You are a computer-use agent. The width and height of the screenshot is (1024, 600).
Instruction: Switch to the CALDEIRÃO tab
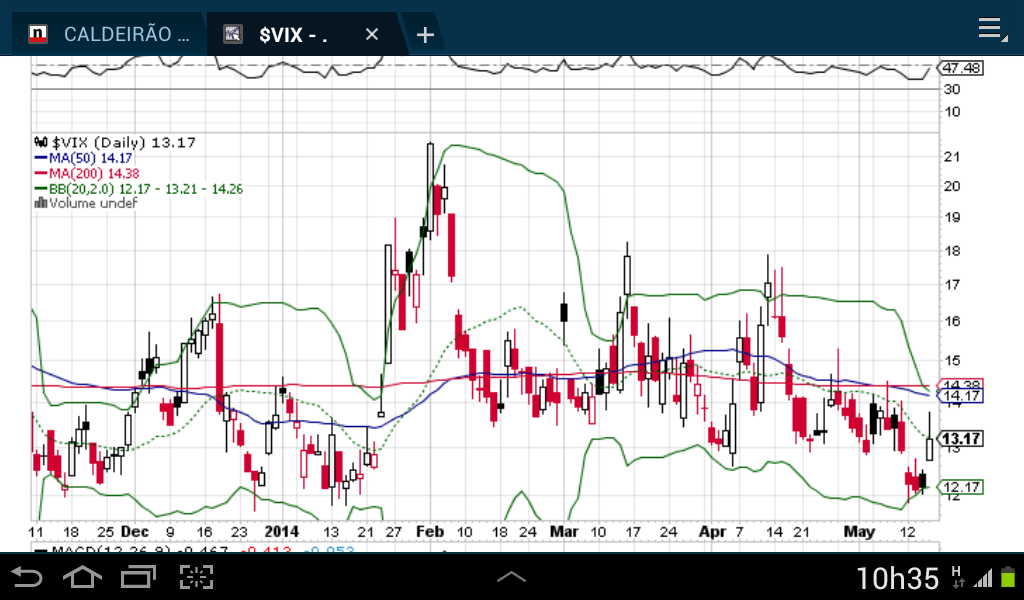110,35
